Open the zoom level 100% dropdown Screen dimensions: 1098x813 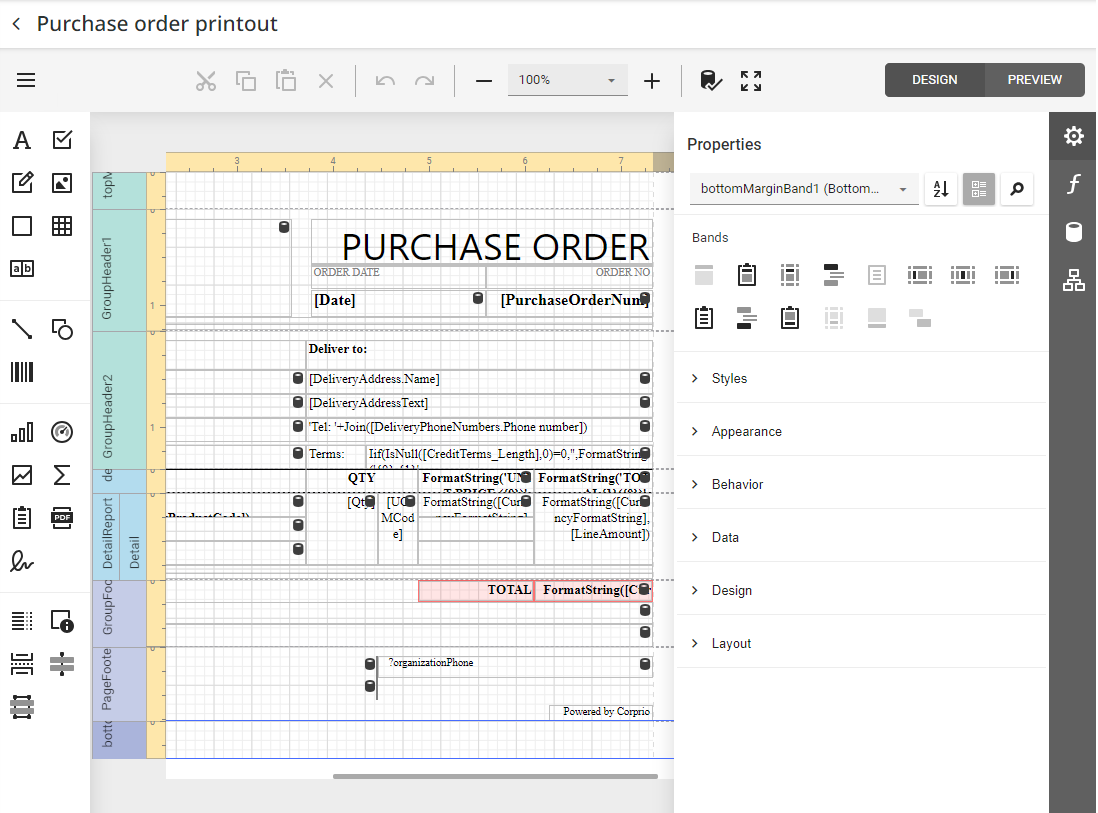(568, 81)
